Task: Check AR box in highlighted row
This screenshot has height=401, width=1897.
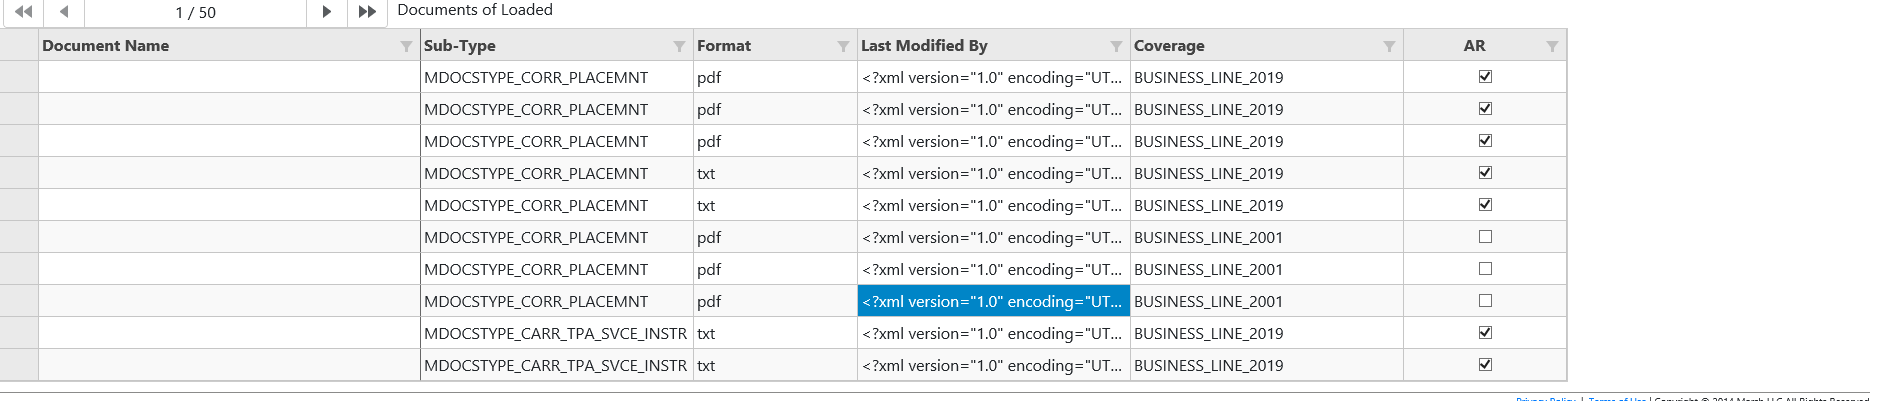Action: 1485,300
